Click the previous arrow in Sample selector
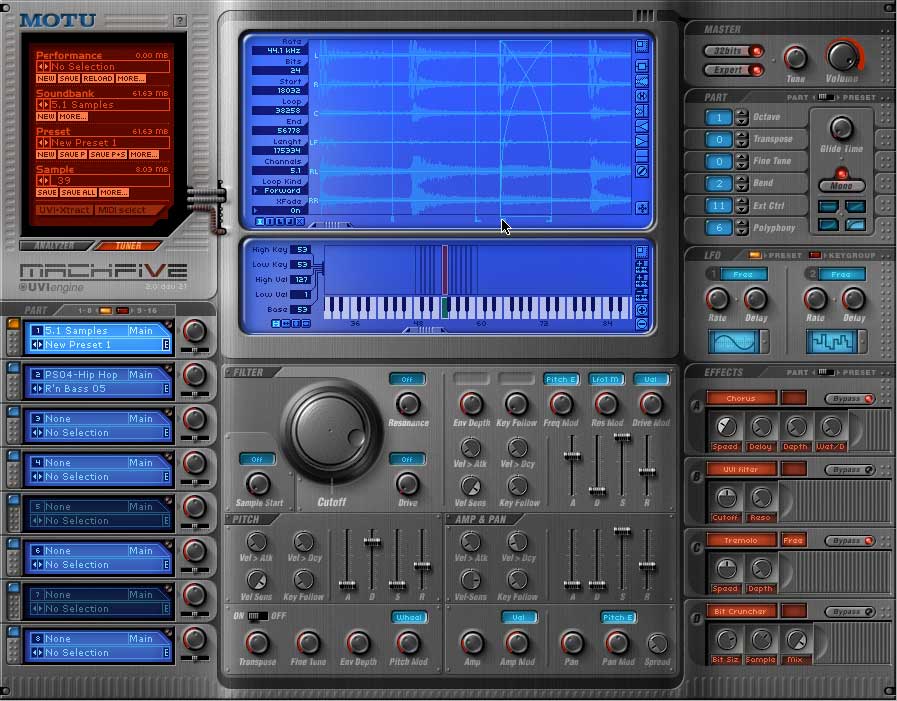Screen dimensions: 897x701 (x=39, y=180)
